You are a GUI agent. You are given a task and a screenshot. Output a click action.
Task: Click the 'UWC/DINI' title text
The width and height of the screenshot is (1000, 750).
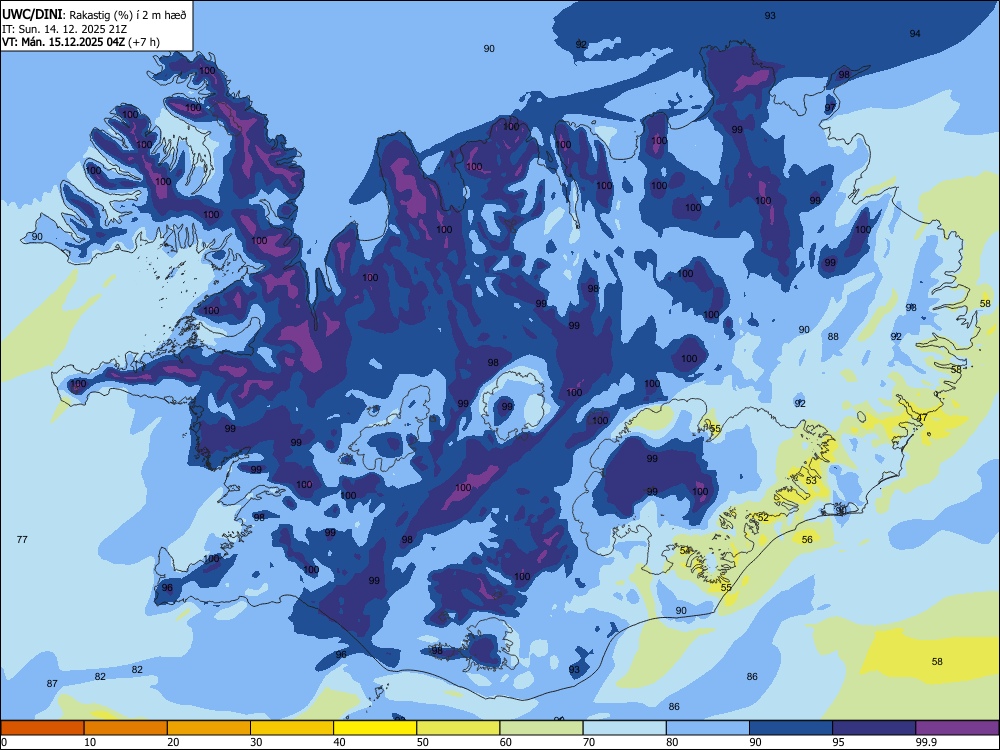[x=32, y=15]
